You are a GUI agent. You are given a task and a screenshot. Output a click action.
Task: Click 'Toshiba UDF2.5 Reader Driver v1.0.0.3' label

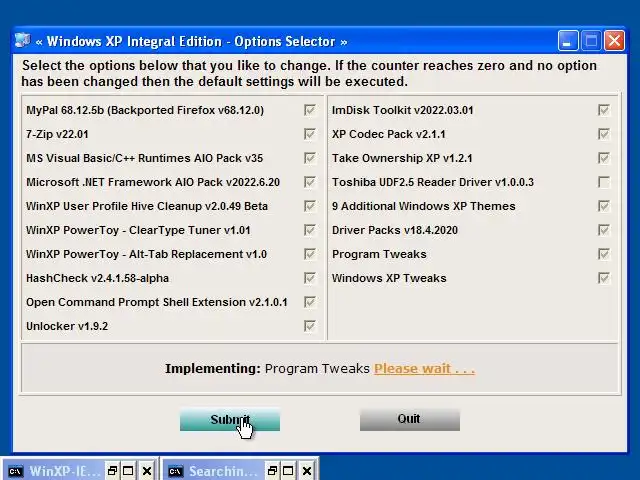tap(433, 182)
